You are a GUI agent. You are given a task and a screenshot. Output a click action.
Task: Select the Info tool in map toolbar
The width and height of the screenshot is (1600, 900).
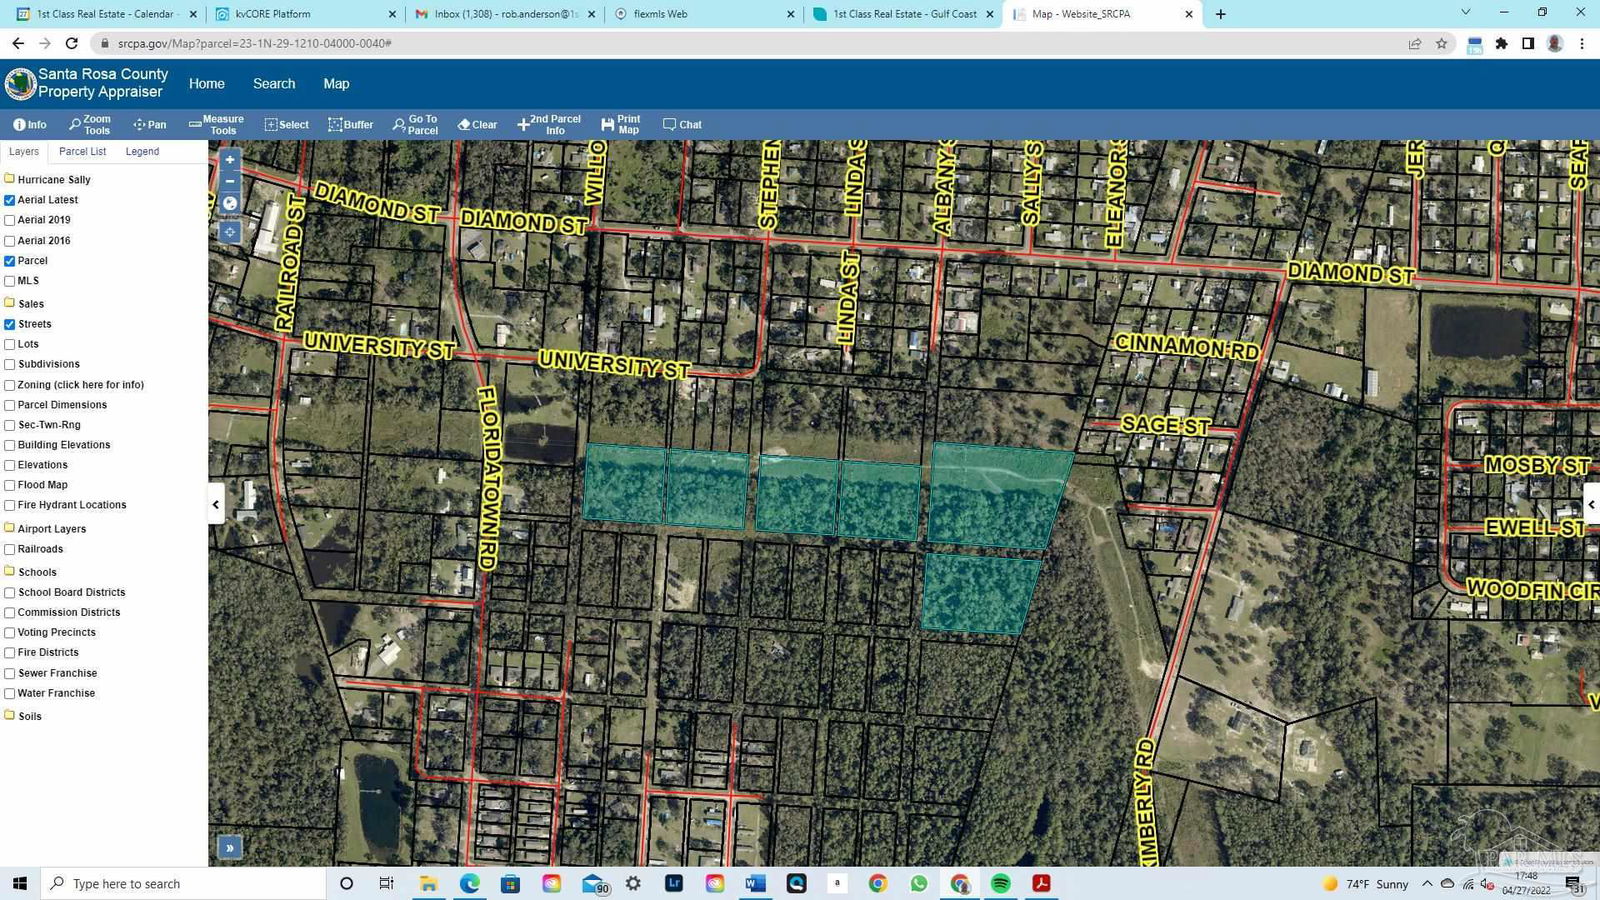(x=29, y=125)
